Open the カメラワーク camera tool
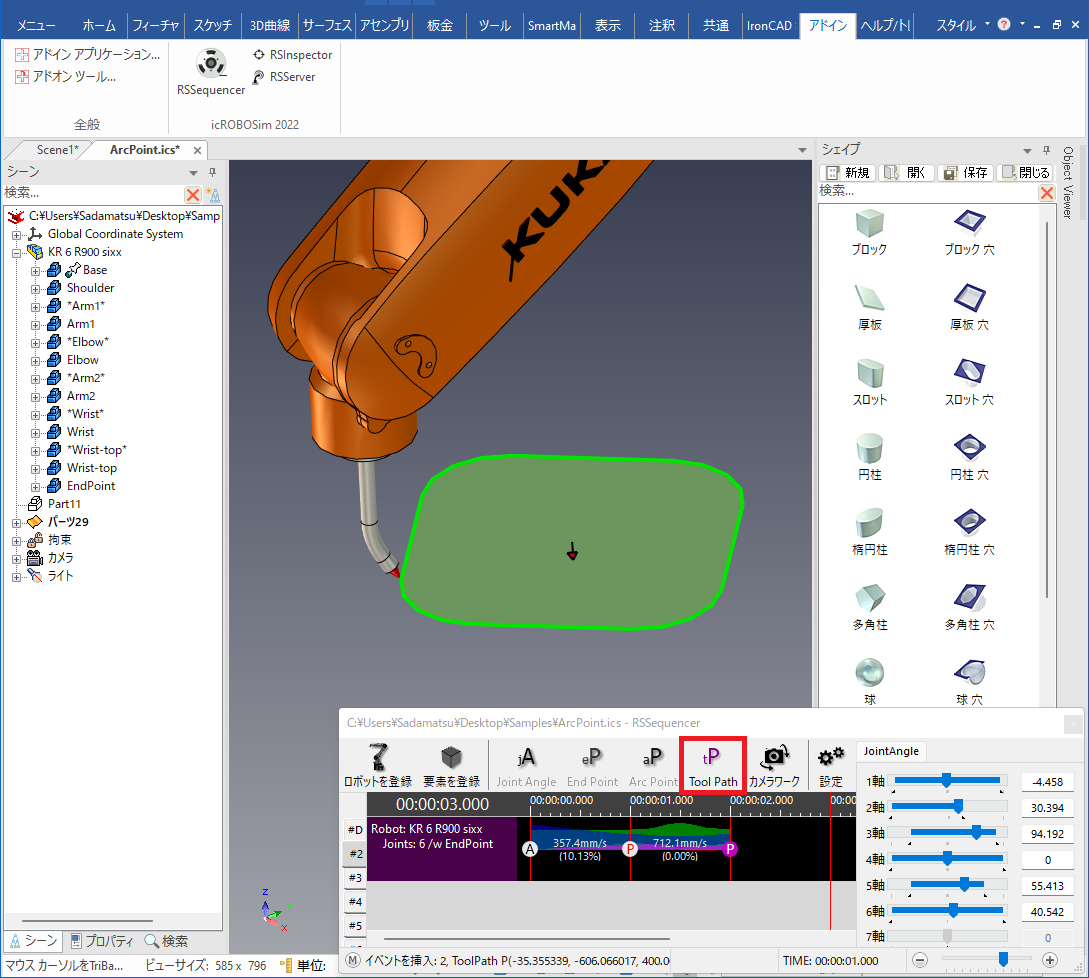The width and height of the screenshot is (1089, 978). pos(774,766)
